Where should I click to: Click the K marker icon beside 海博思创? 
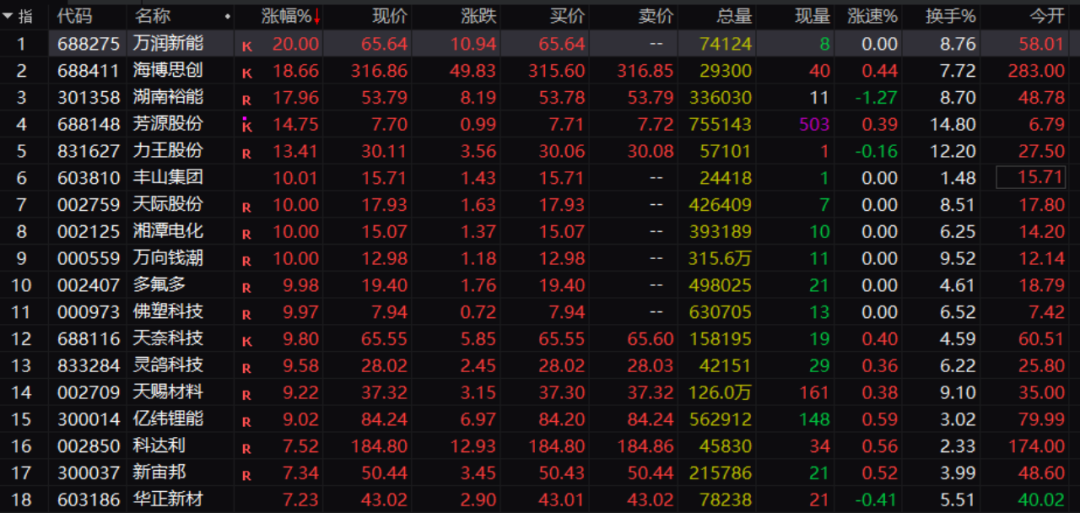pos(246,72)
